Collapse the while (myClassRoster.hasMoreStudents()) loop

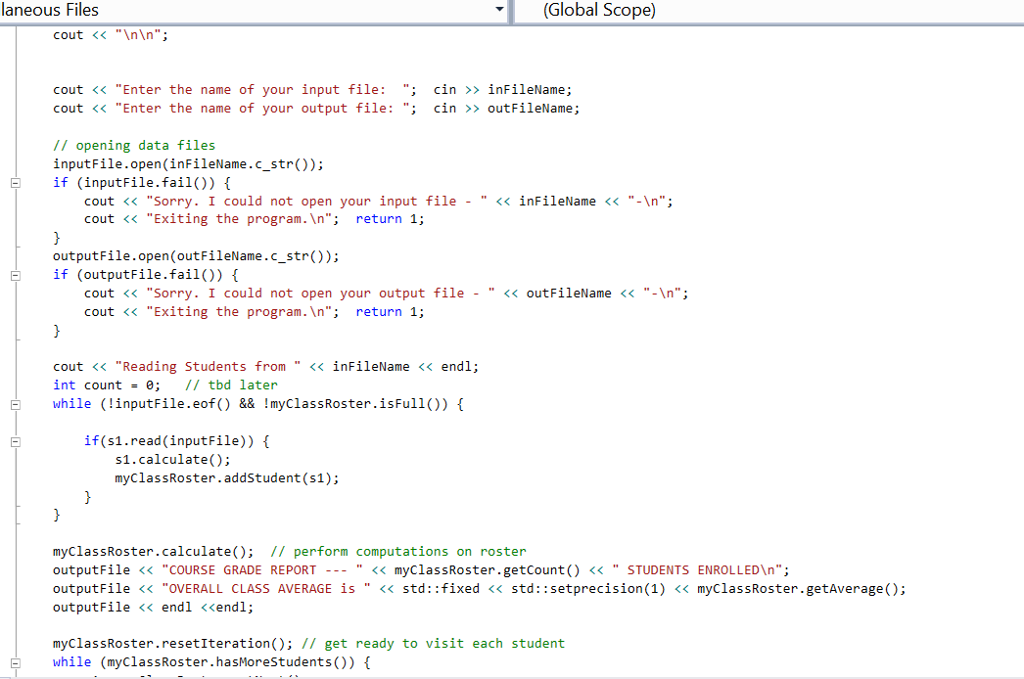tap(15, 662)
